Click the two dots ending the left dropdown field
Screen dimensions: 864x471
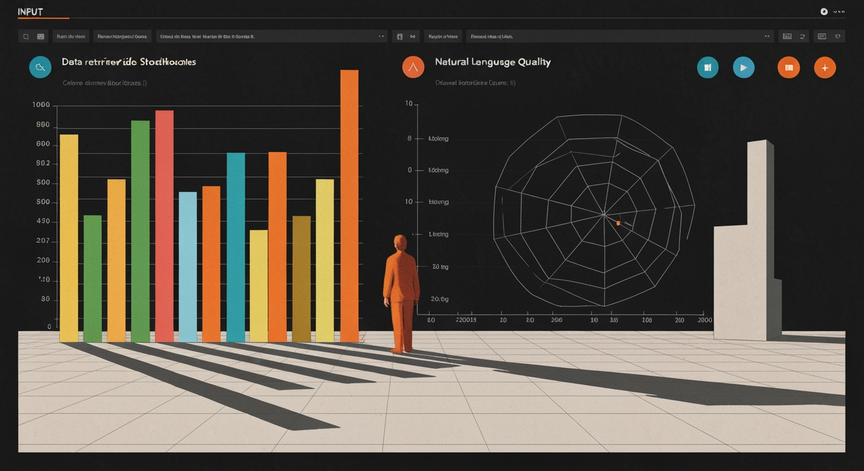(x=381, y=36)
